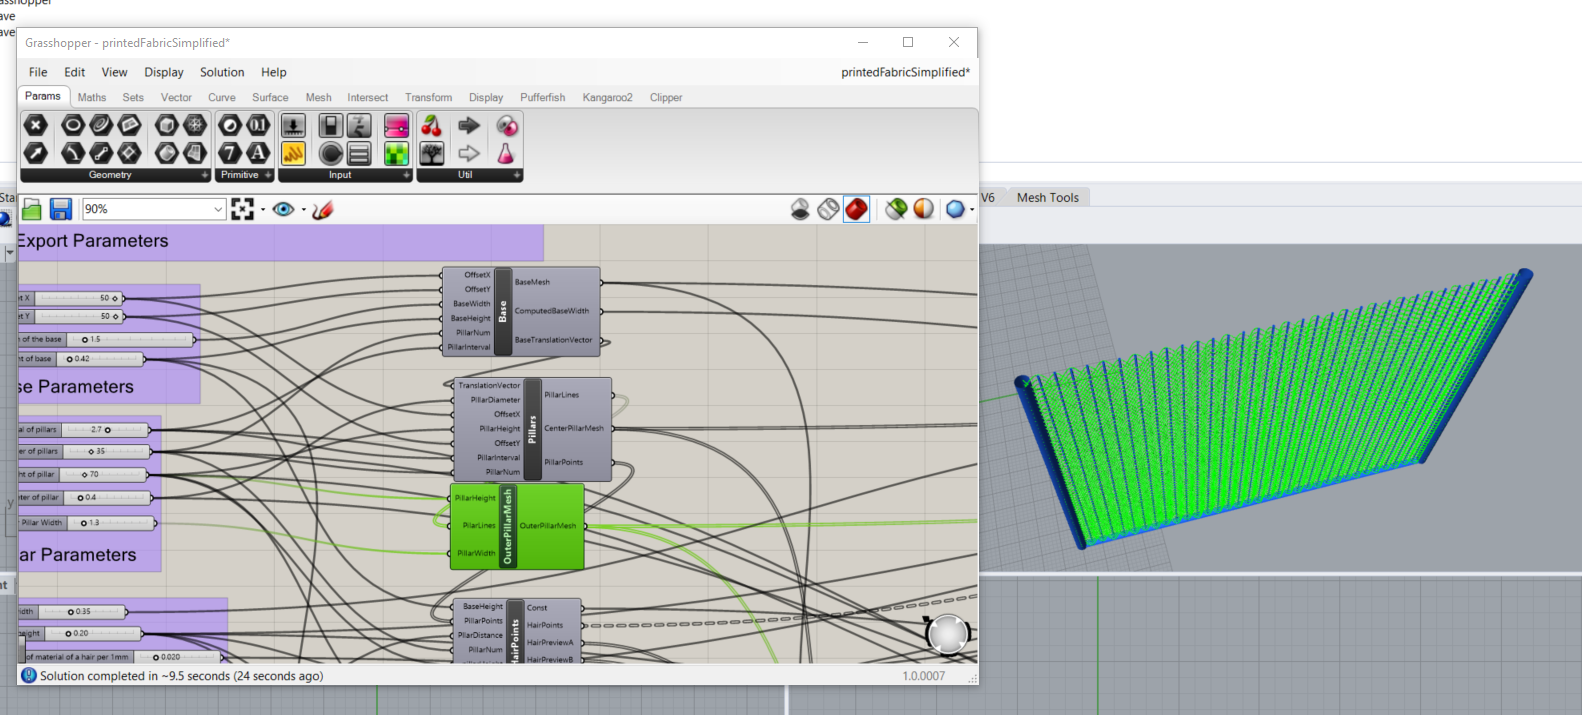
Task: Zoom extents on the canvas
Action: [x=242, y=209]
